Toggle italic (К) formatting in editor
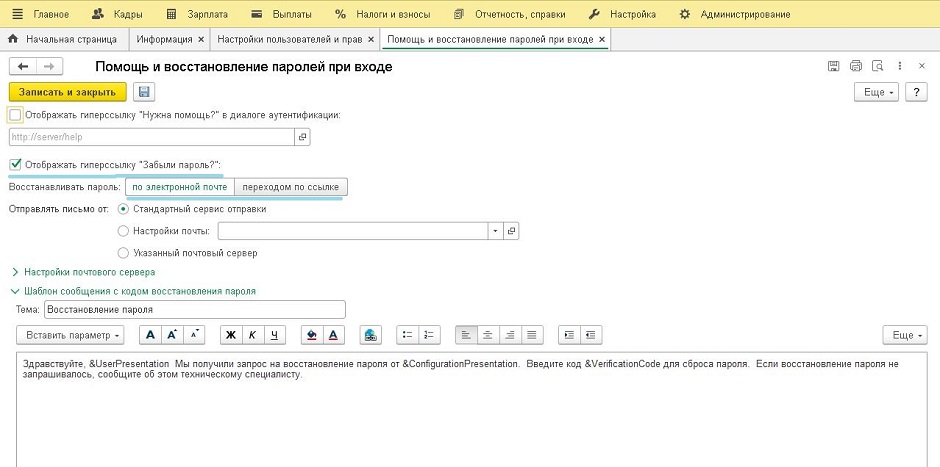940x467 pixels. 252,335
